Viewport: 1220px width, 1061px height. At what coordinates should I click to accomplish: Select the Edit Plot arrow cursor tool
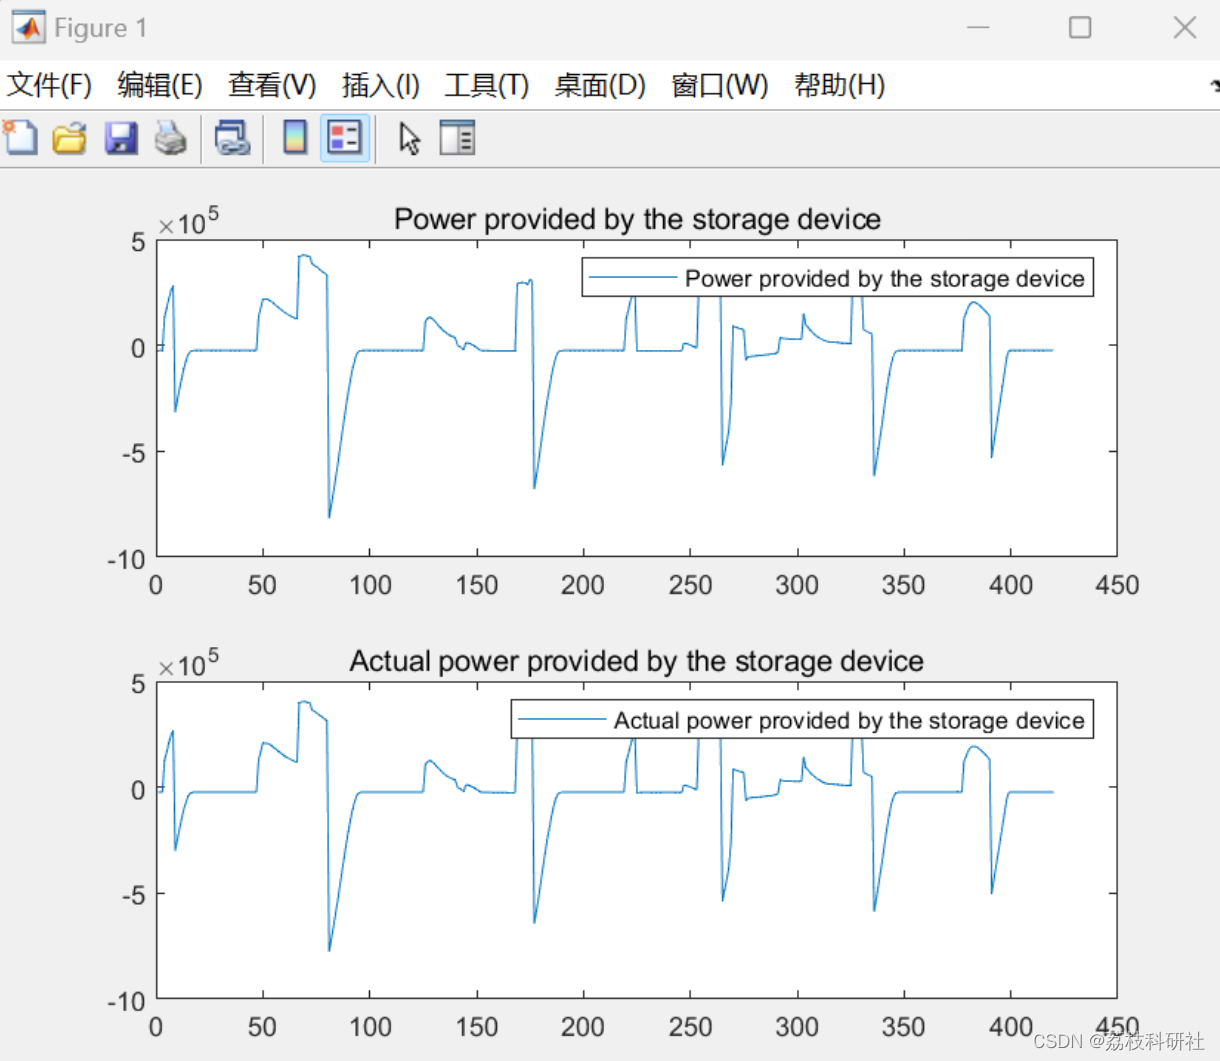coord(409,137)
